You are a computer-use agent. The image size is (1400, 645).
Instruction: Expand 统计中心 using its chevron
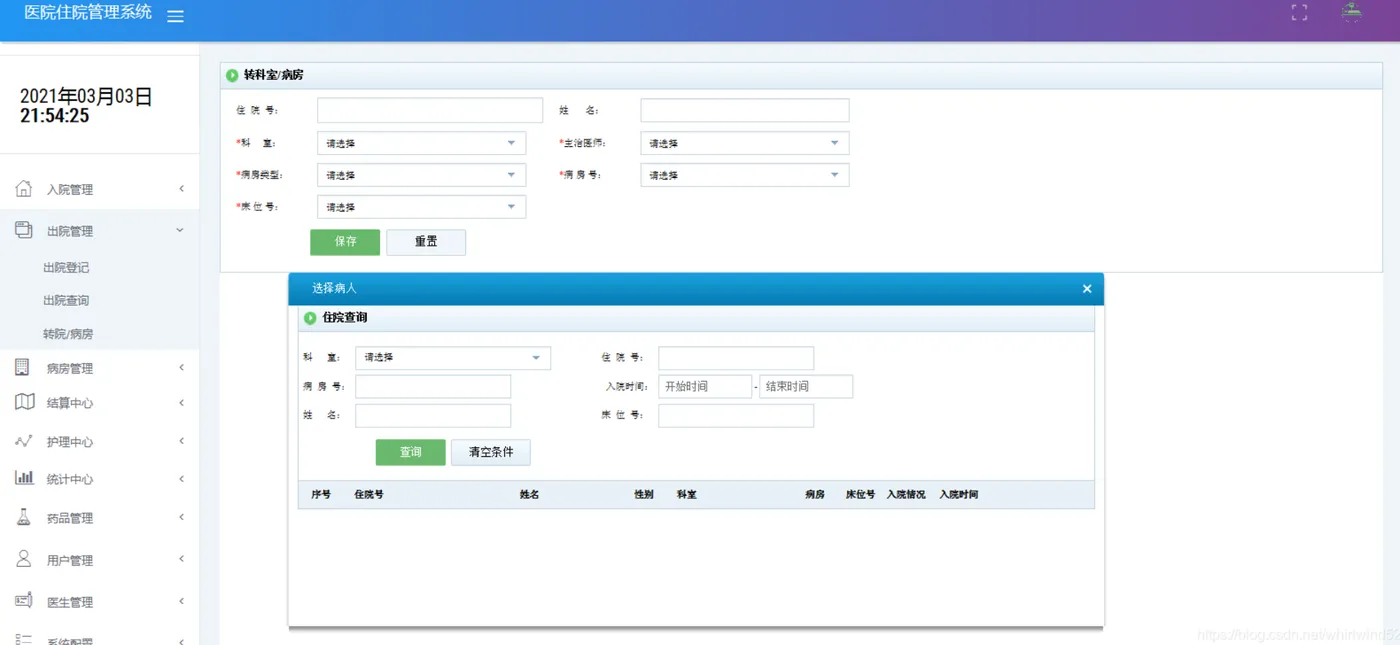point(181,479)
